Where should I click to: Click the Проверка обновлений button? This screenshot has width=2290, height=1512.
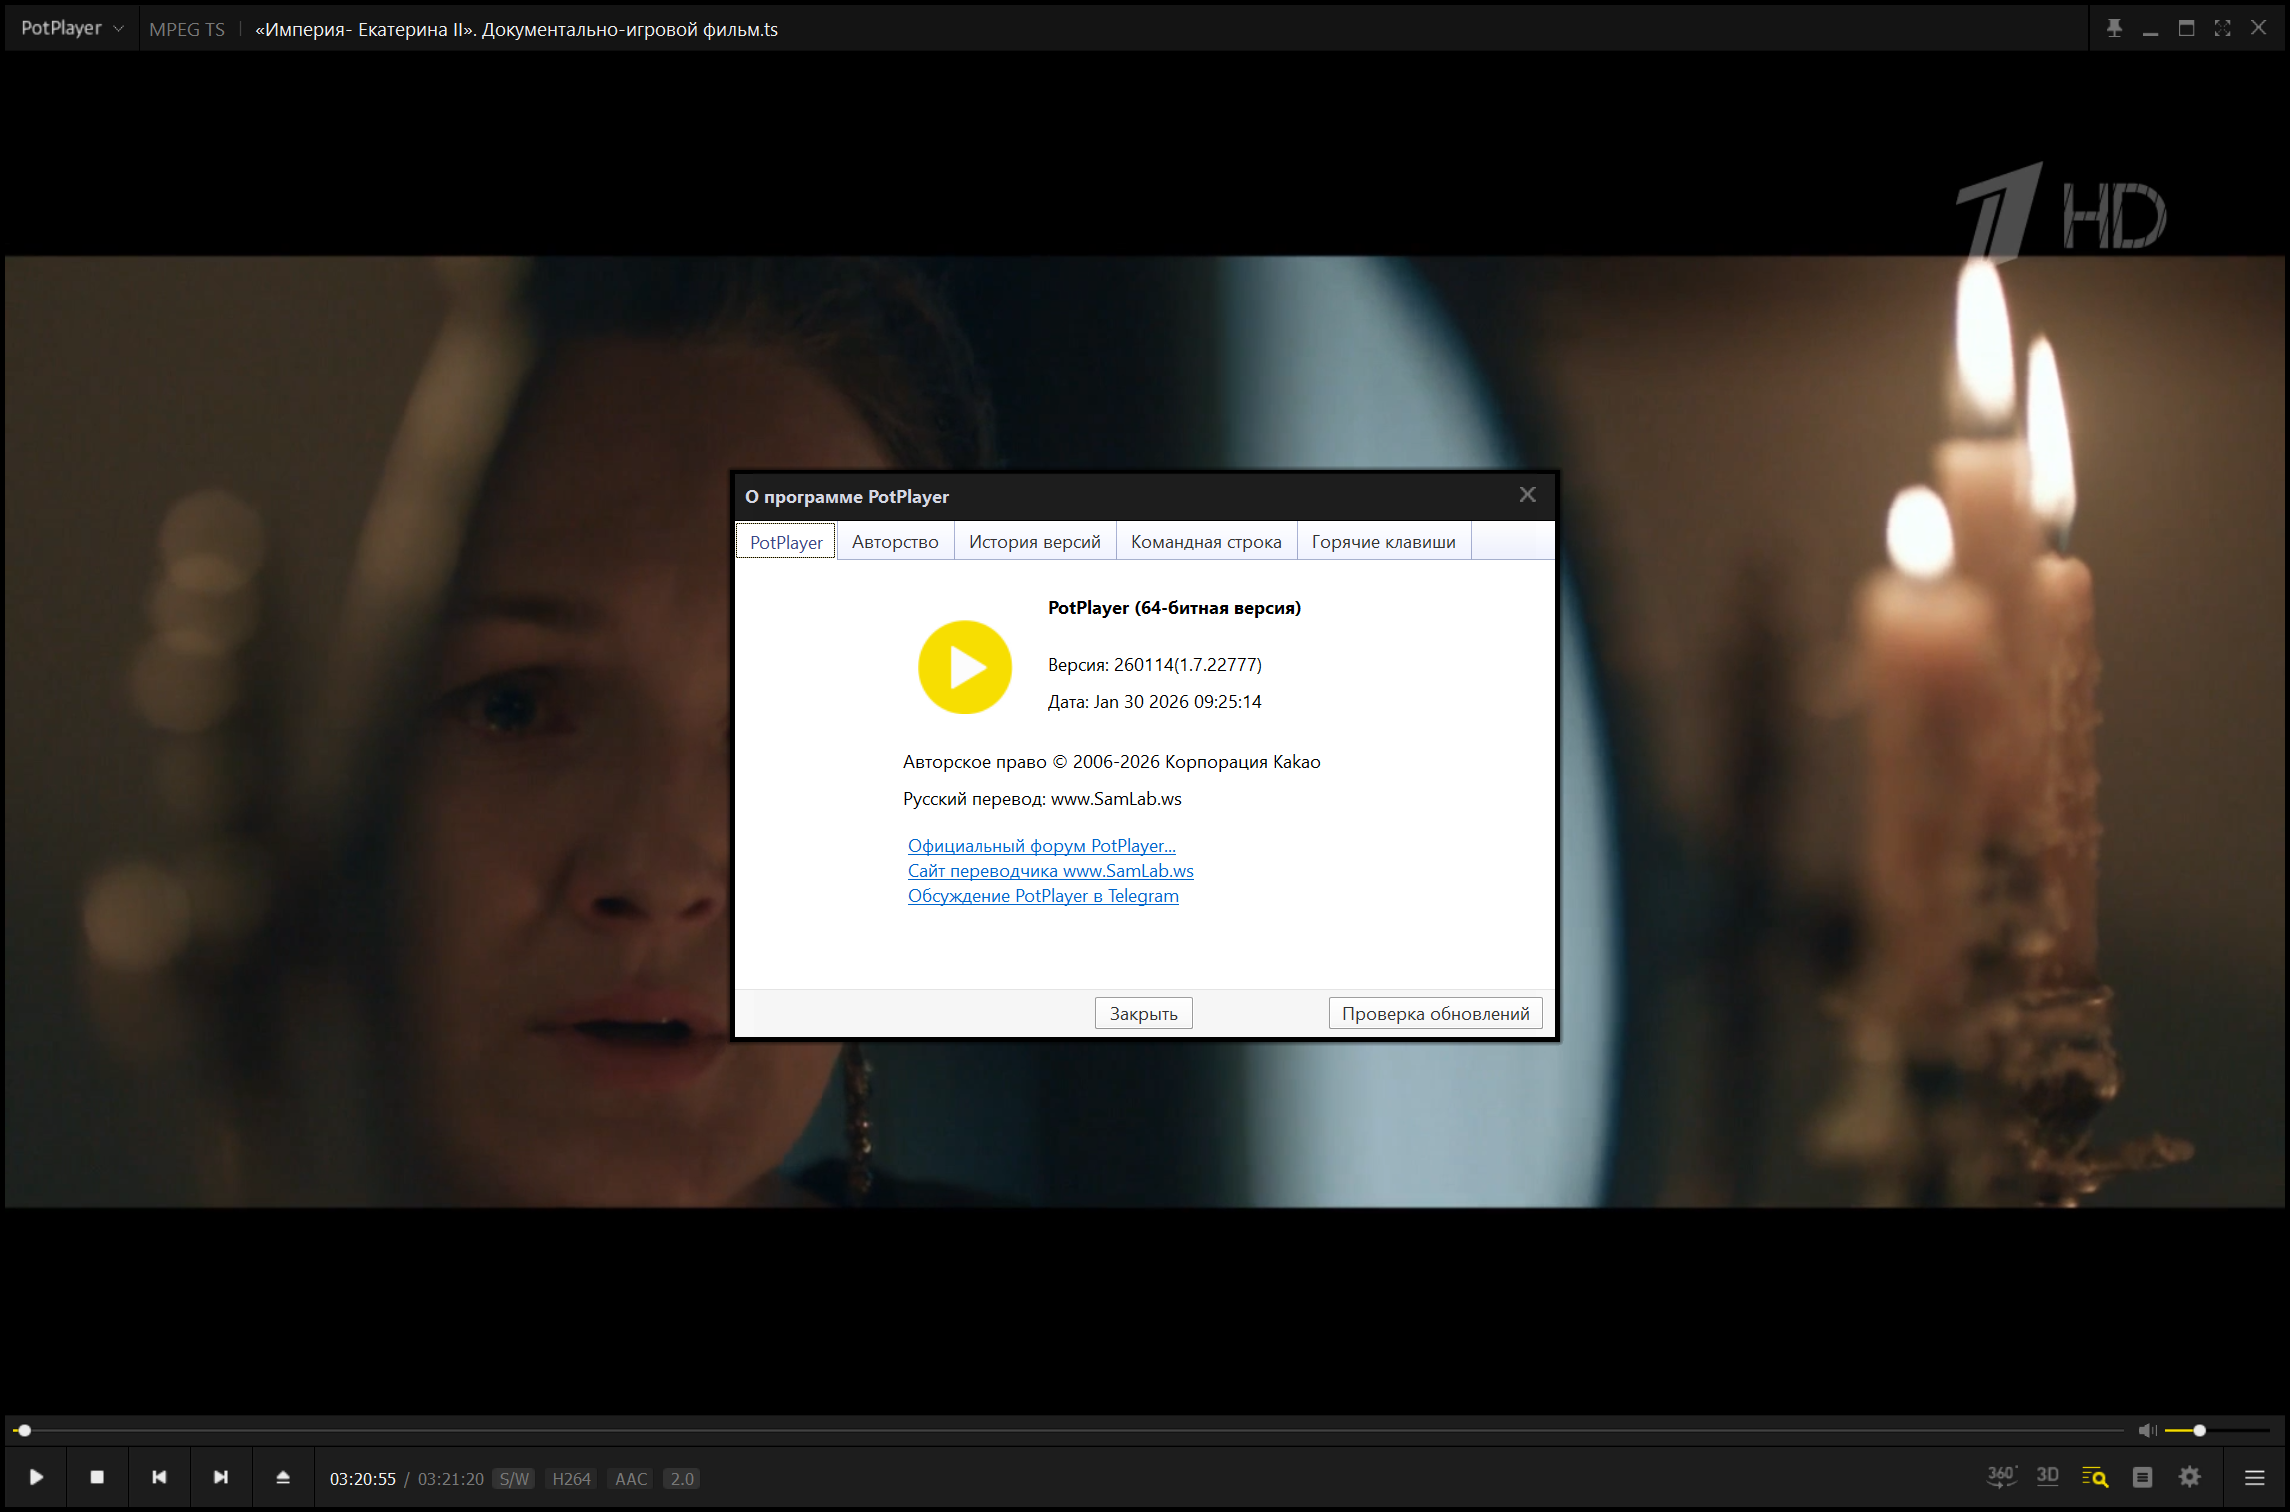[x=1434, y=1013]
